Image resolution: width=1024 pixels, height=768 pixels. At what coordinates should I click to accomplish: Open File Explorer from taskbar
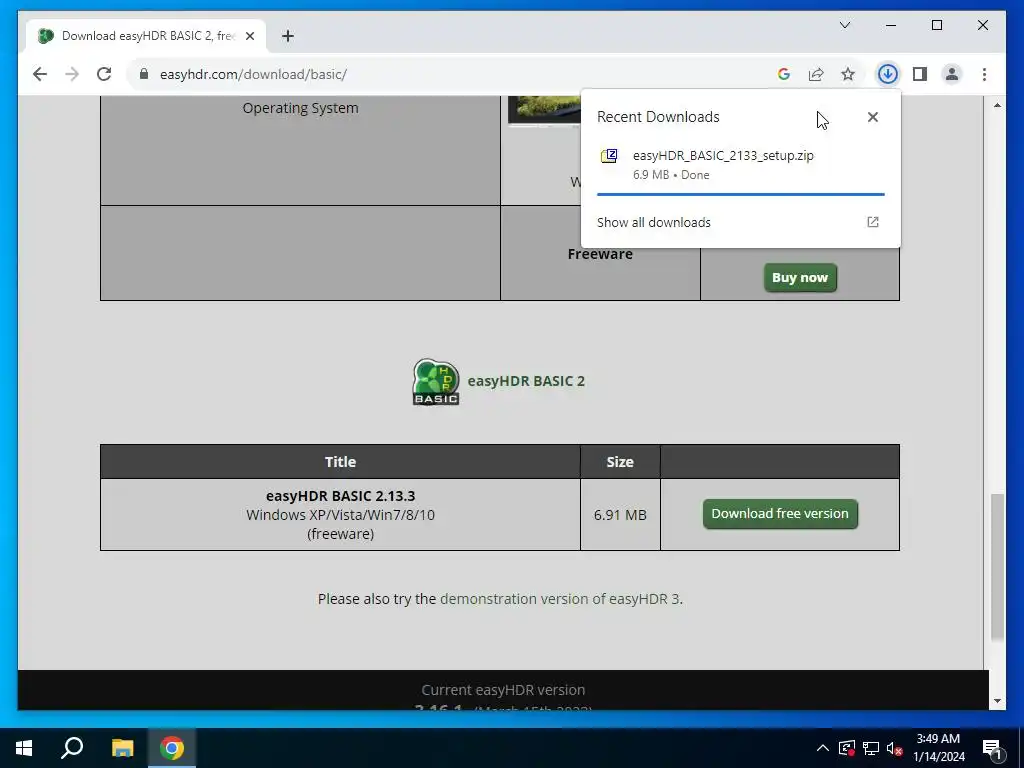click(x=122, y=748)
